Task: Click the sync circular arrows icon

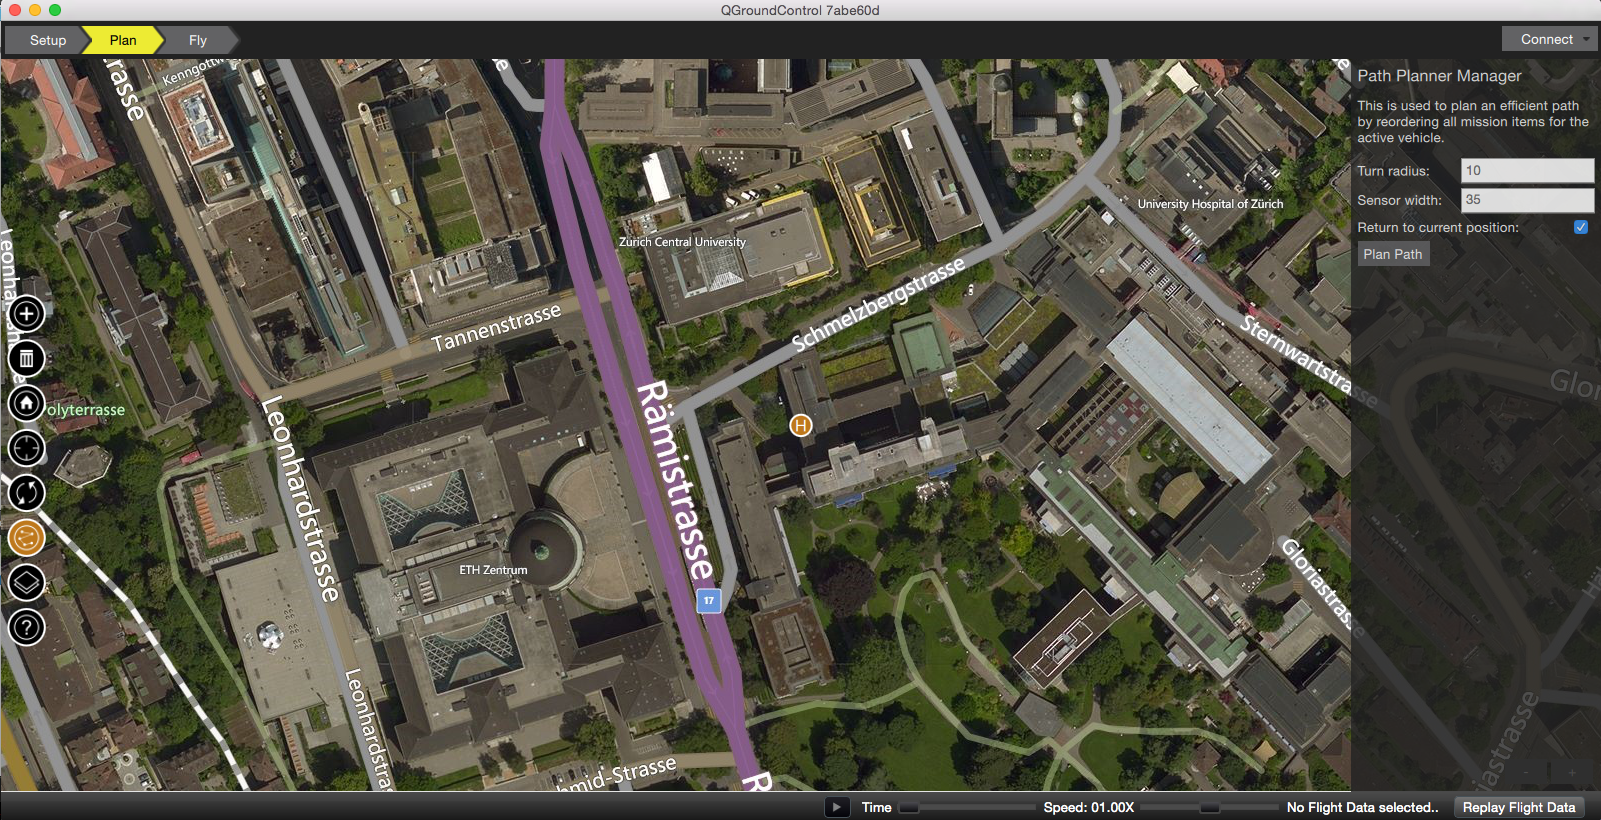Action: [x=27, y=493]
